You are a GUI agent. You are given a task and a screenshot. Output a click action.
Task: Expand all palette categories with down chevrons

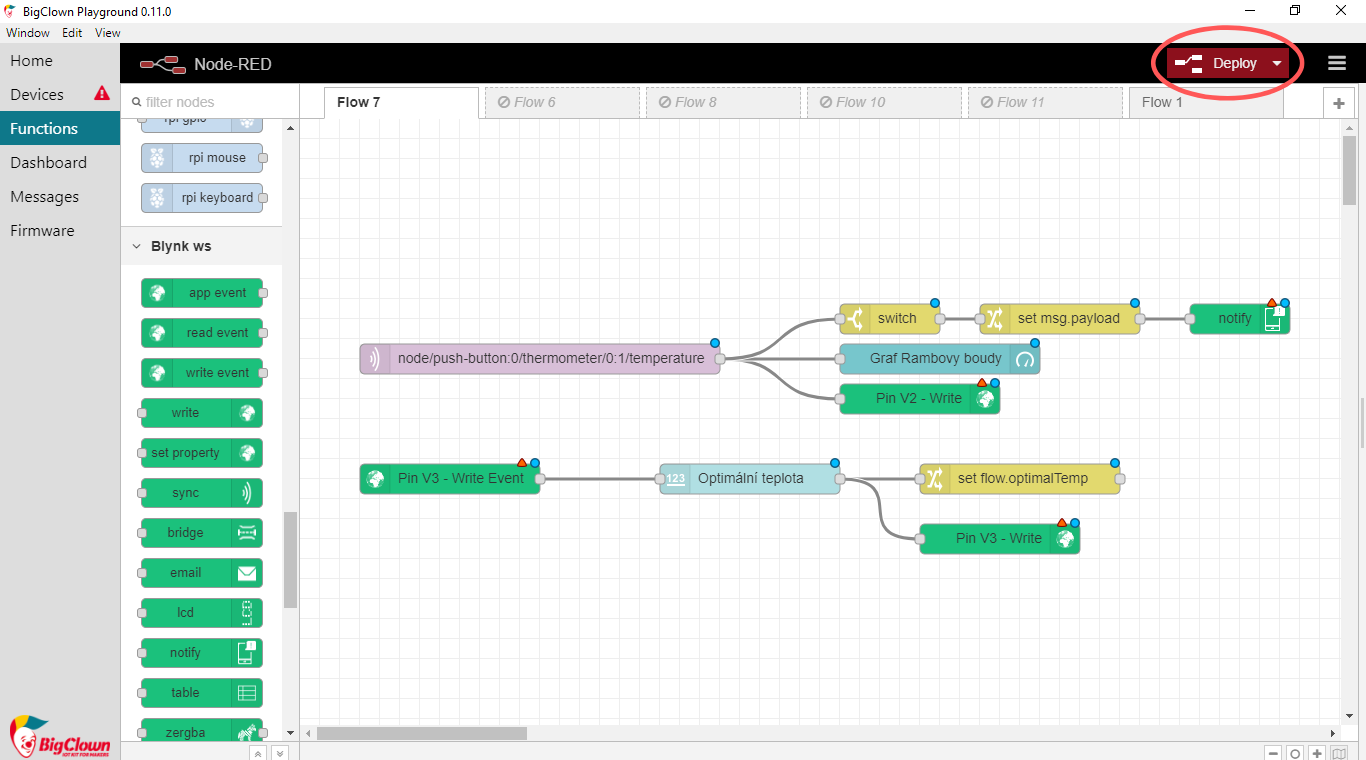(x=280, y=753)
